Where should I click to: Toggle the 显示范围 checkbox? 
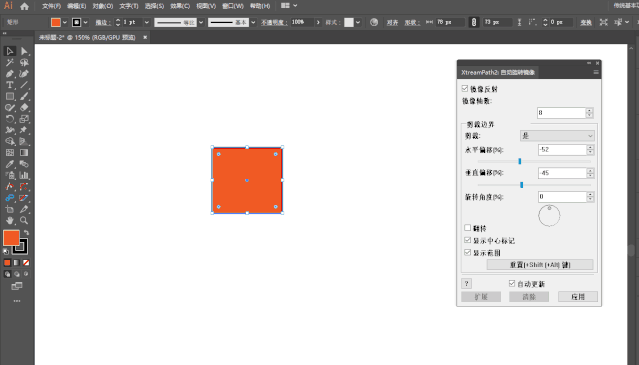point(467,252)
